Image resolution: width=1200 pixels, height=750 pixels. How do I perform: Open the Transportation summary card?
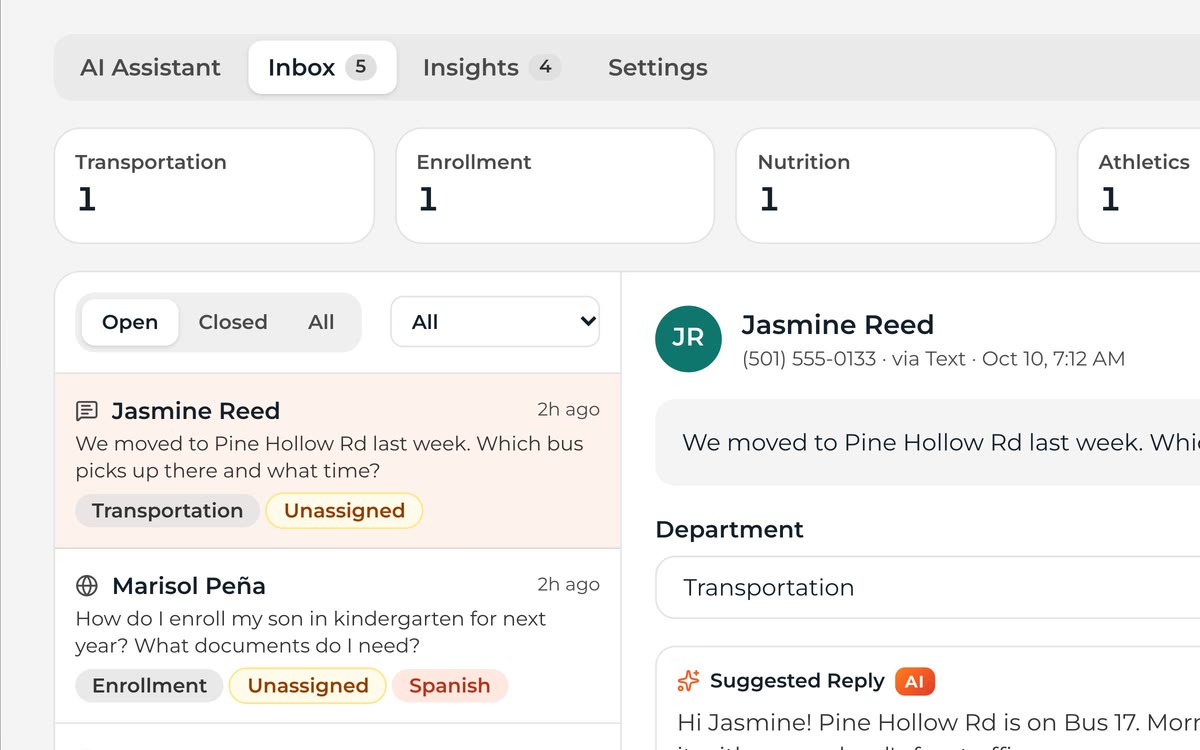214,185
